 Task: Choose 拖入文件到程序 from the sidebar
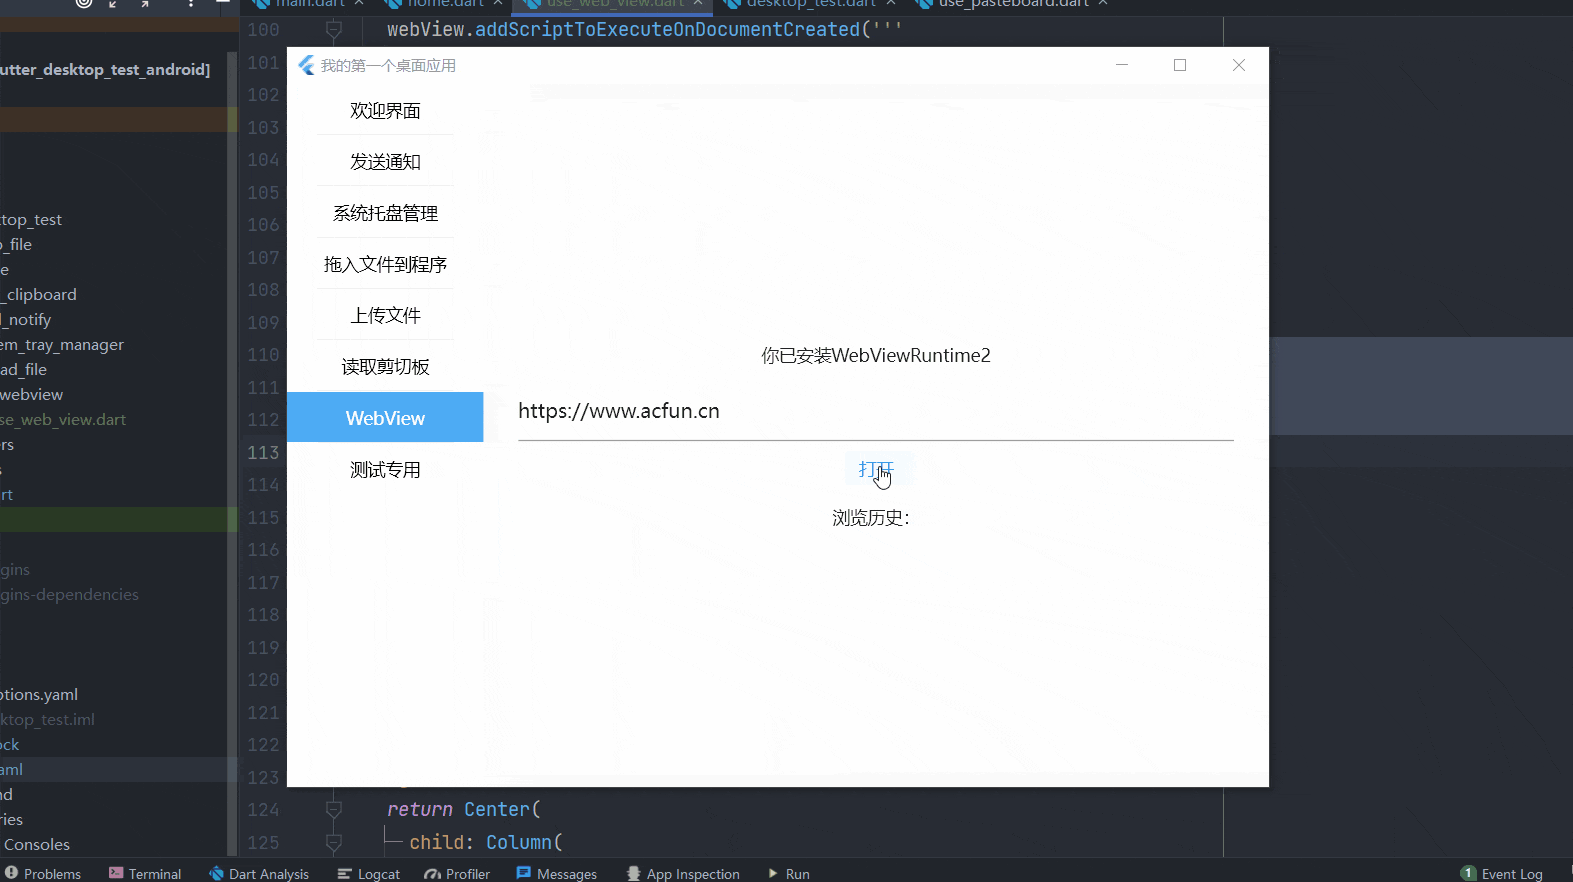click(x=385, y=264)
